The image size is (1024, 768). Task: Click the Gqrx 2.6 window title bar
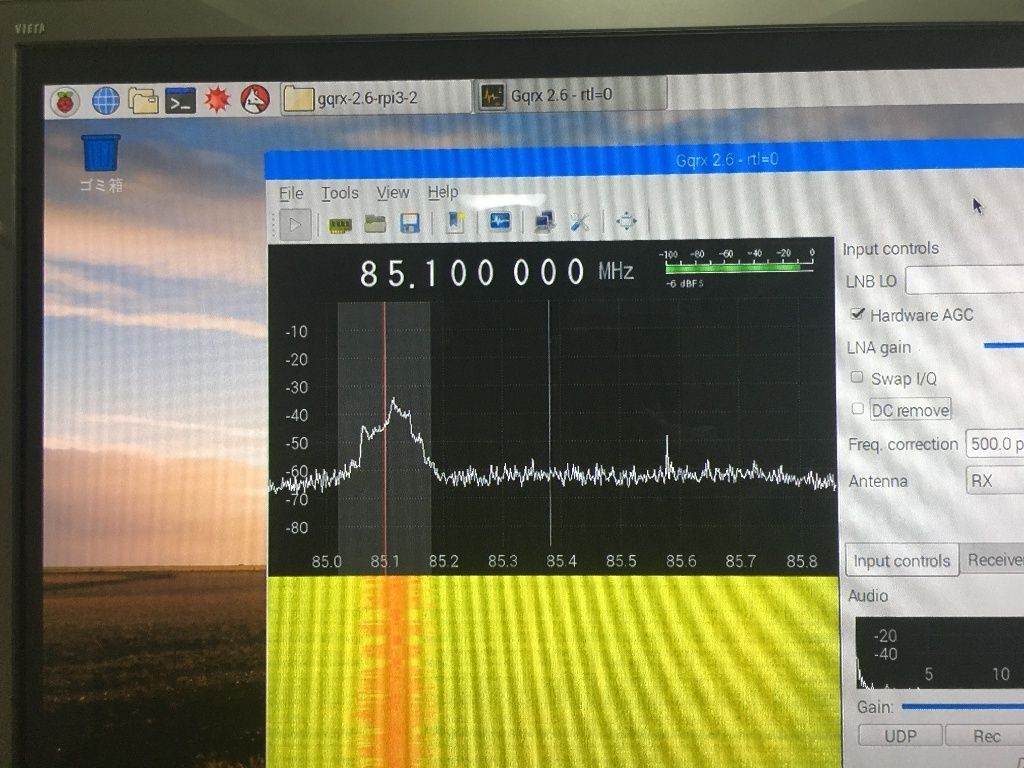(644, 159)
